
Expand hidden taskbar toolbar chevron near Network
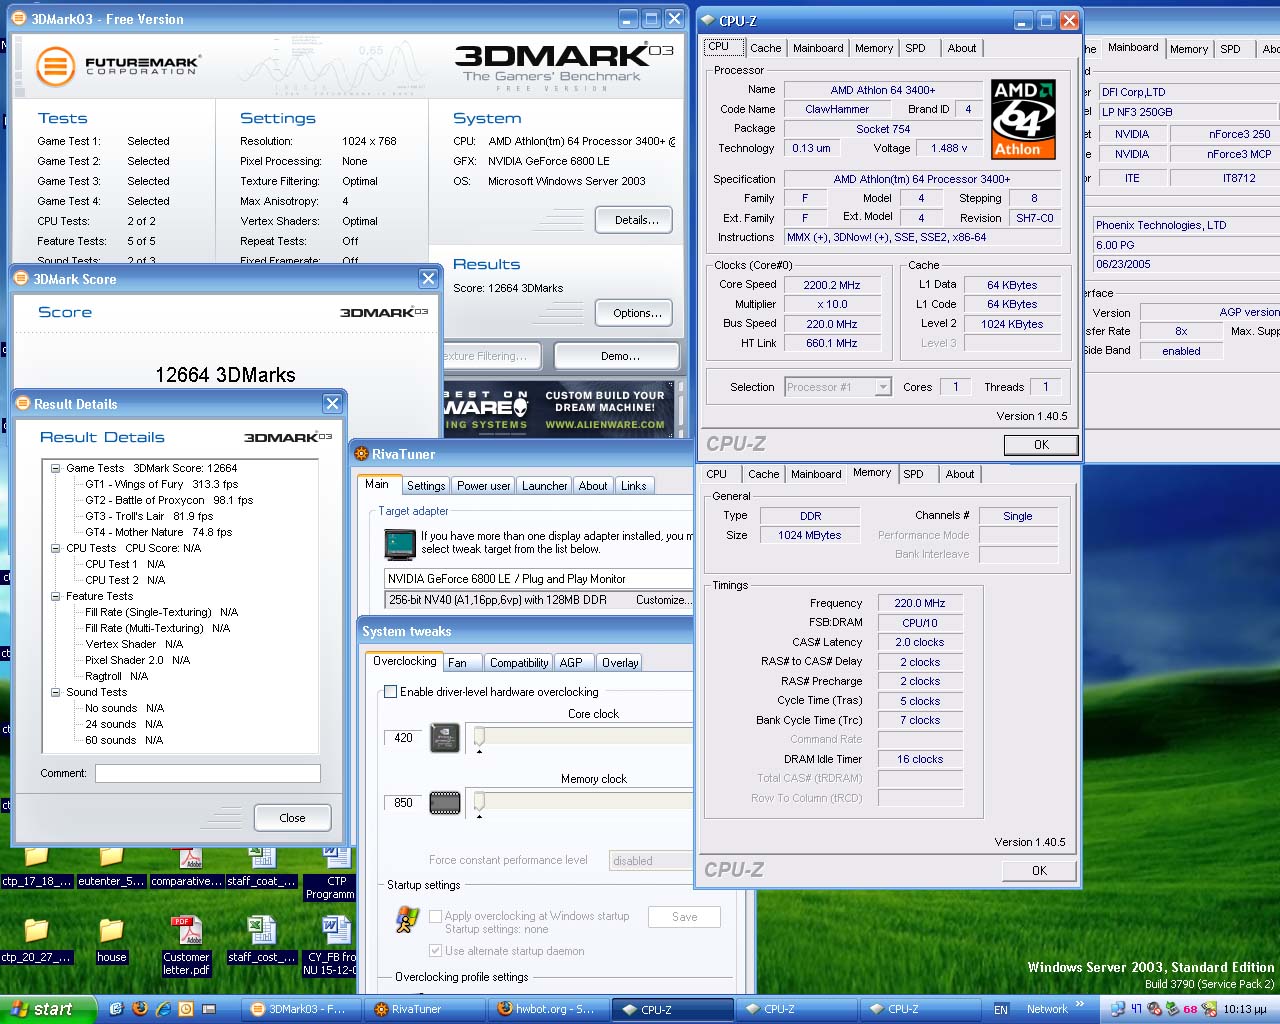coord(1080,1005)
